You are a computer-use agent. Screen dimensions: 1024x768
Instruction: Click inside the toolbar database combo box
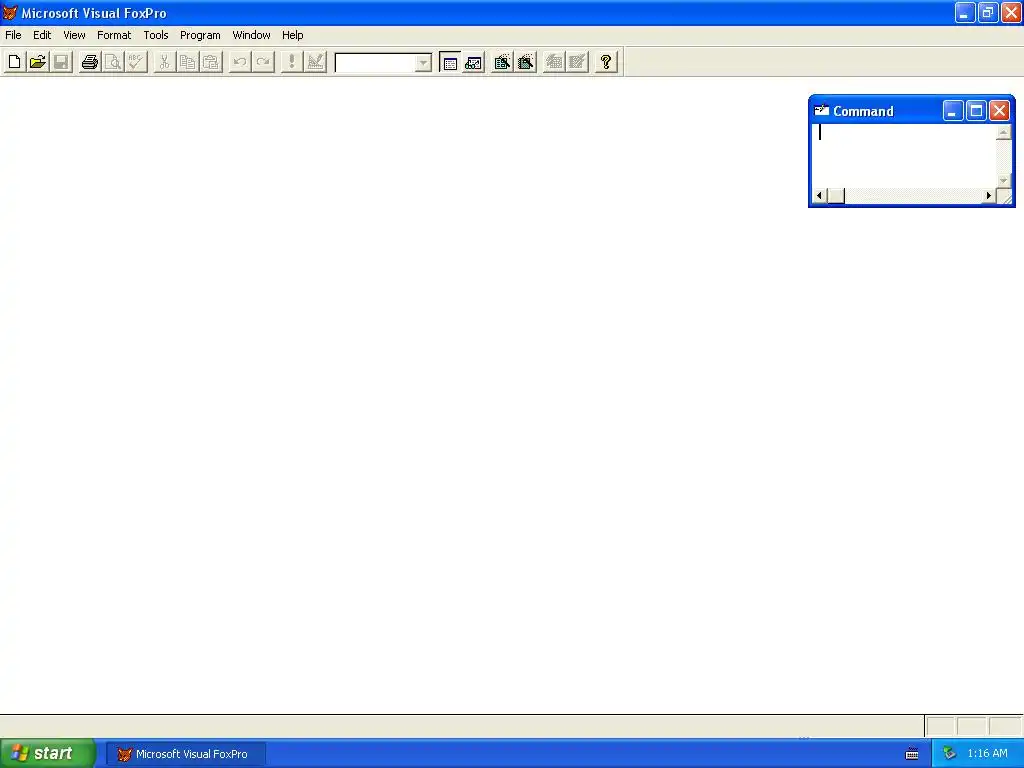[376, 63]
